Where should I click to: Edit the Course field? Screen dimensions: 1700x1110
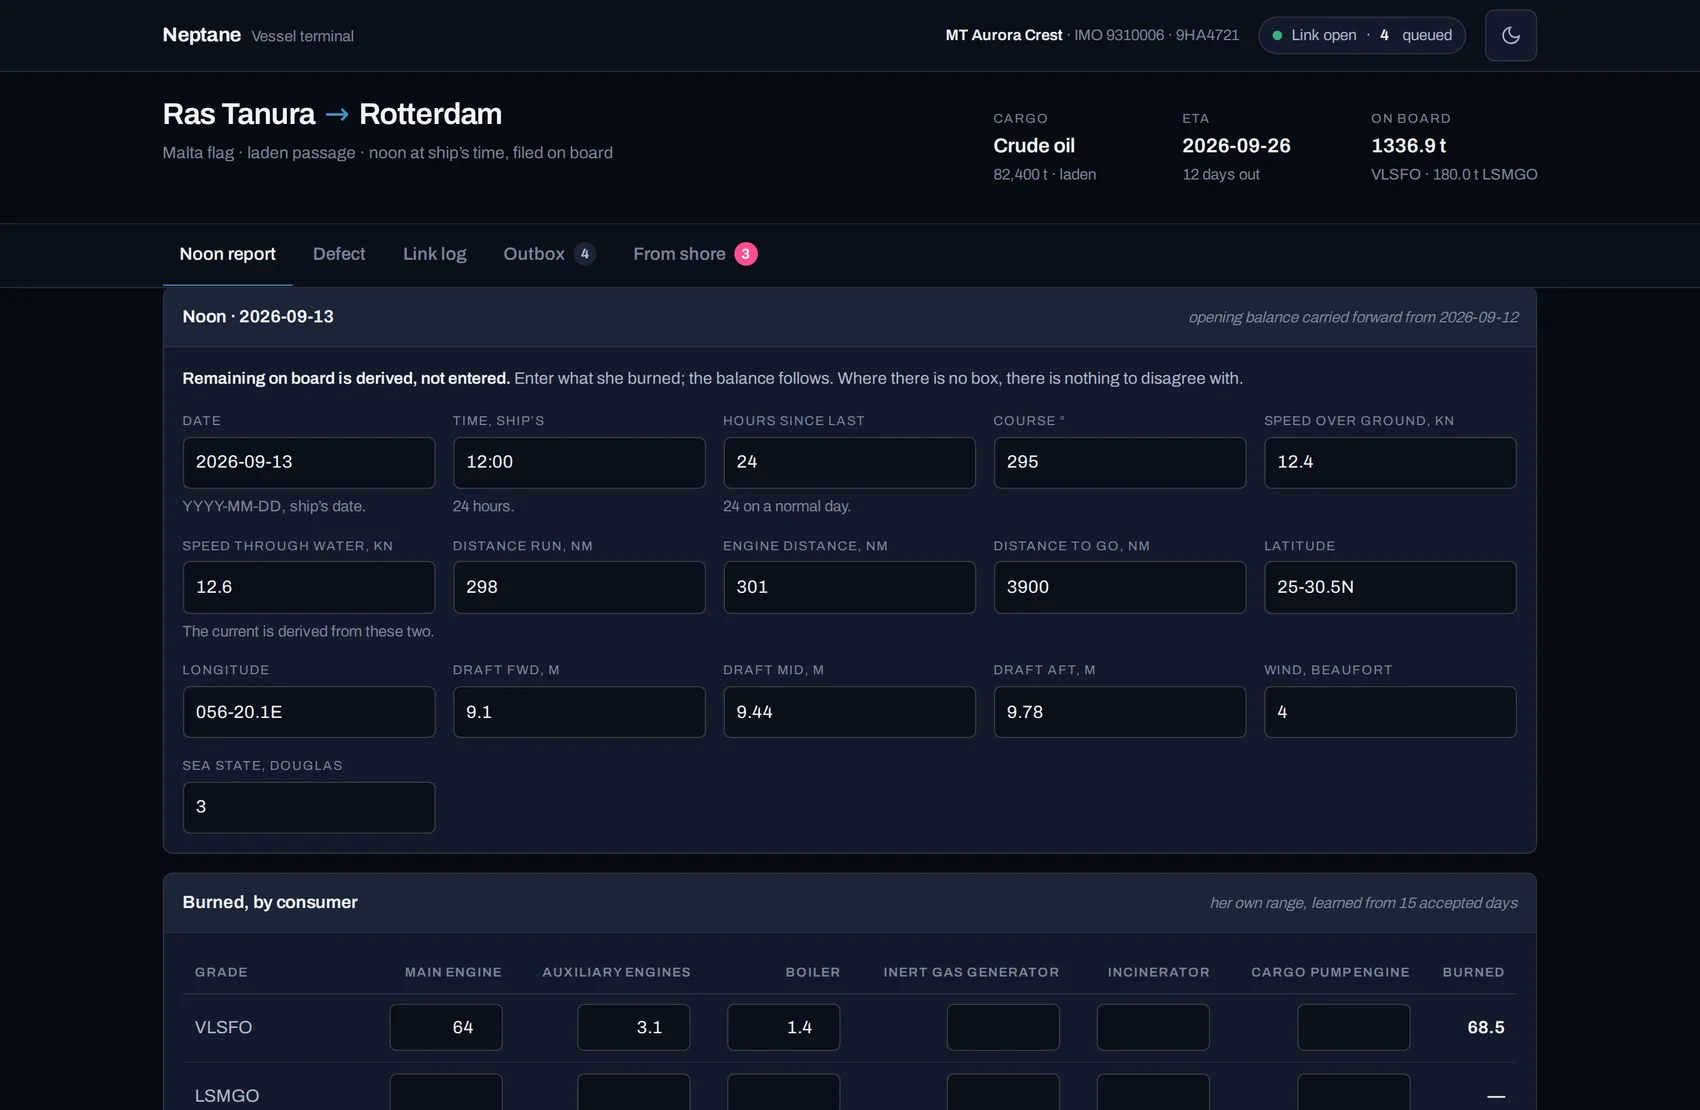(x=1120, y=462)
